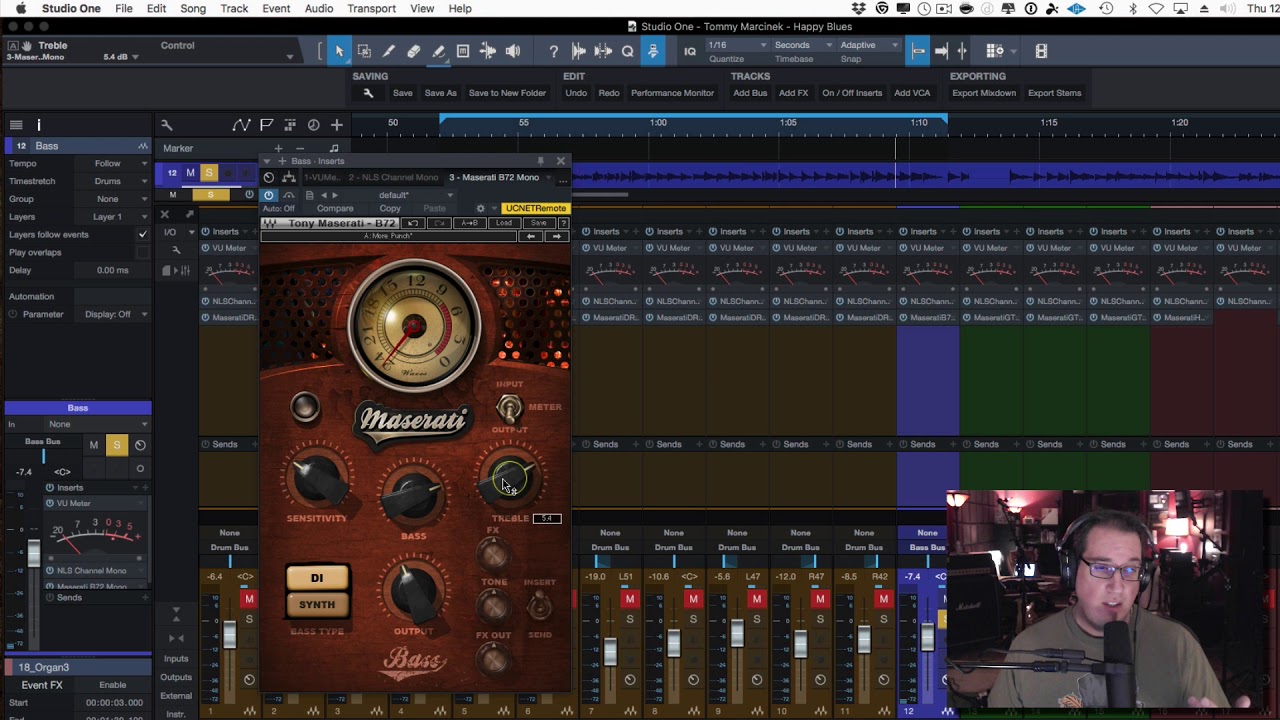The image size is (1280, 720).
Task: Click the plugin settings gear icon
Action: click(x=480, y=209)
